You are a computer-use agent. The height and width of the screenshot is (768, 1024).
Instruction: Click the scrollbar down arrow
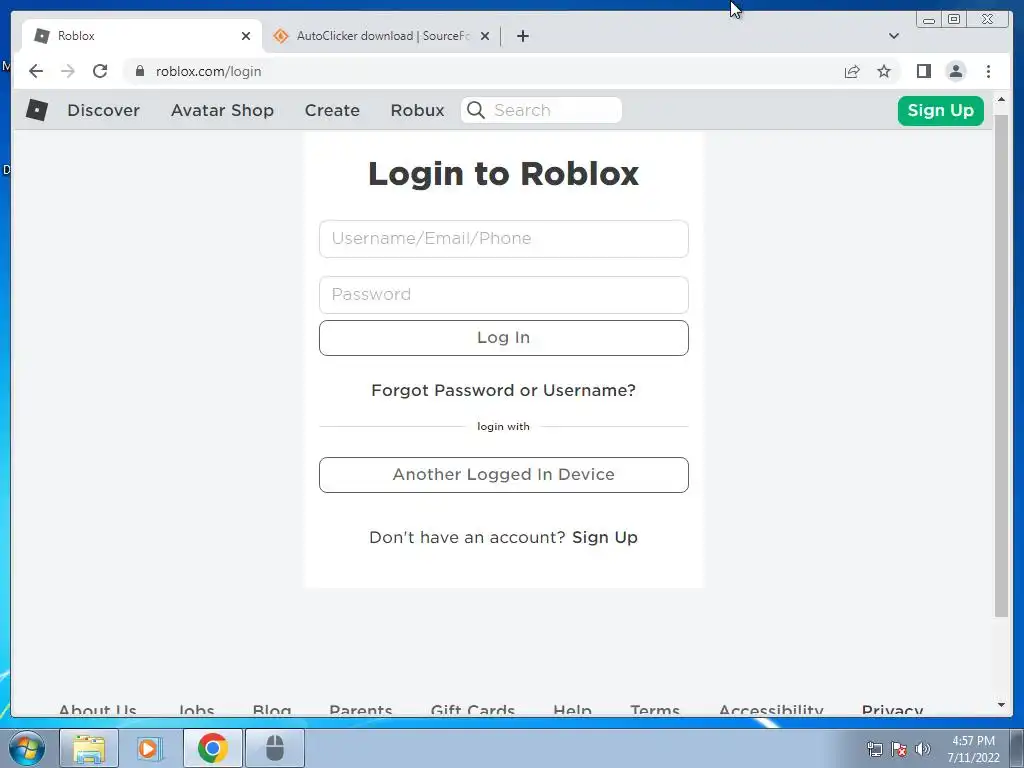1001,705
